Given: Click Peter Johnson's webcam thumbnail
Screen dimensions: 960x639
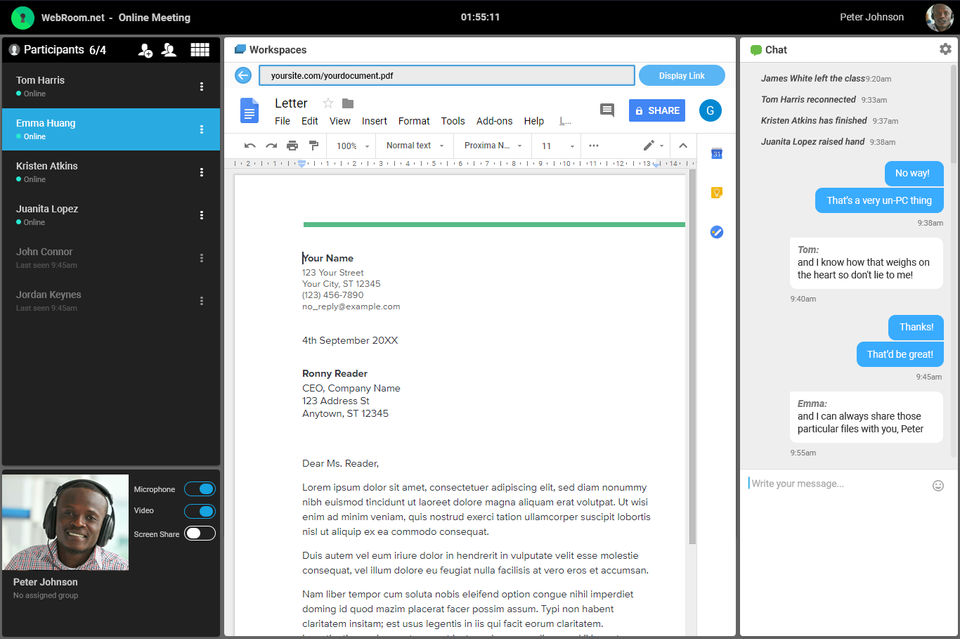Looking at the screenshot, I should point(66,522).
